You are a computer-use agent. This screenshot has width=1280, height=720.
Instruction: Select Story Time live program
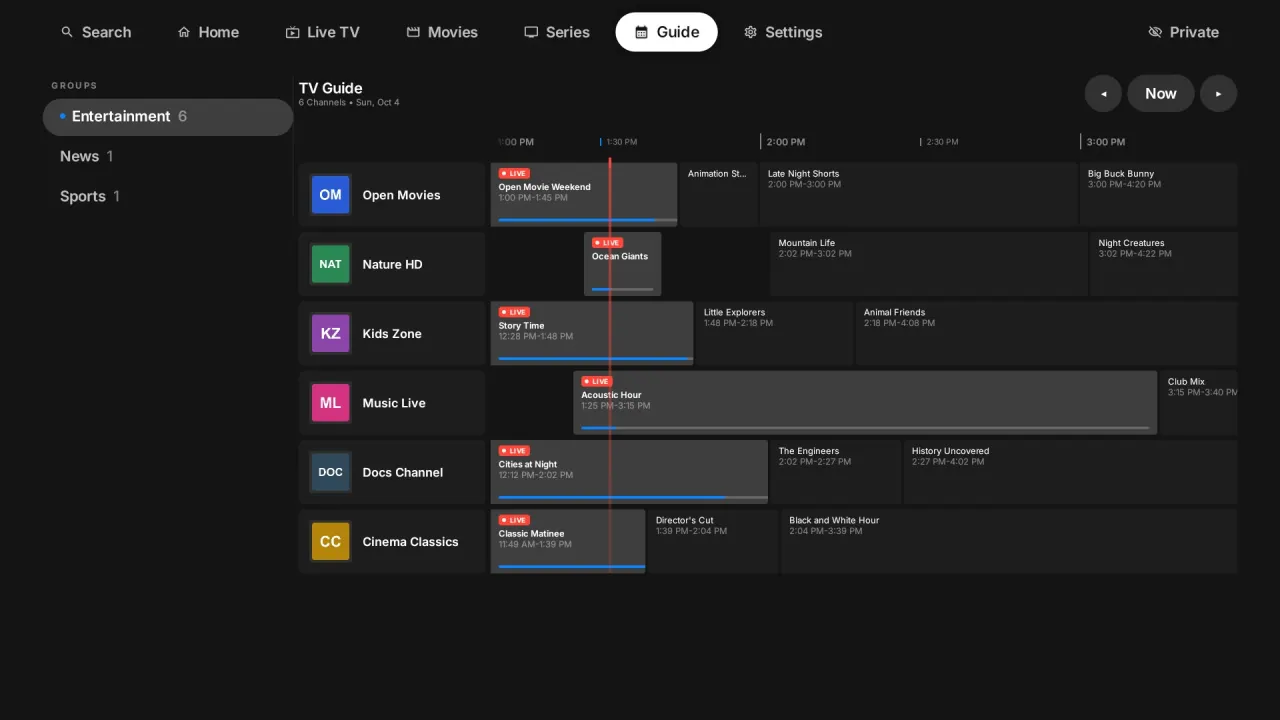pyautogui.click(x=592, y=334)
